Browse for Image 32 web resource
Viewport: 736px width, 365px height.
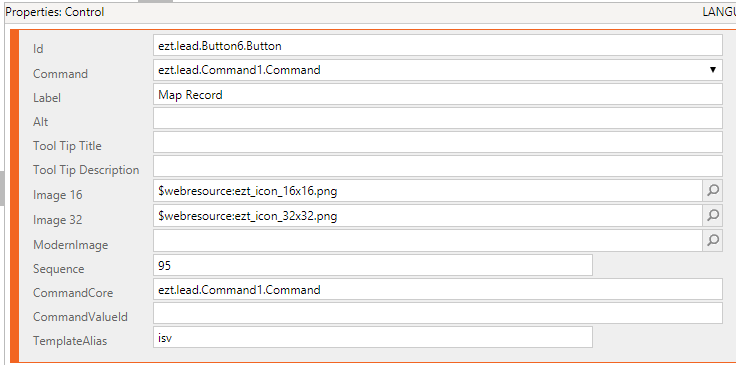pyautogui.click(x=713, y=215)
